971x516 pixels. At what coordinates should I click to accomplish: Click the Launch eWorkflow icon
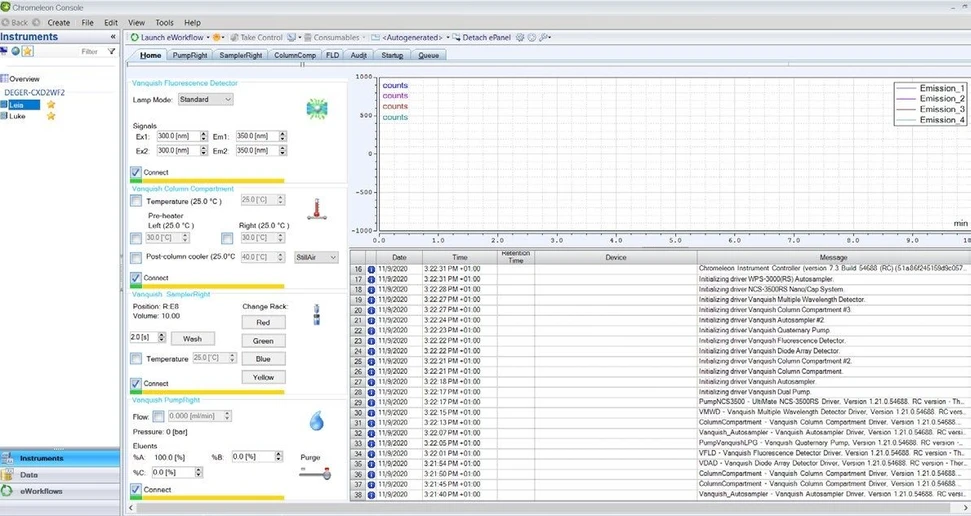134,38
